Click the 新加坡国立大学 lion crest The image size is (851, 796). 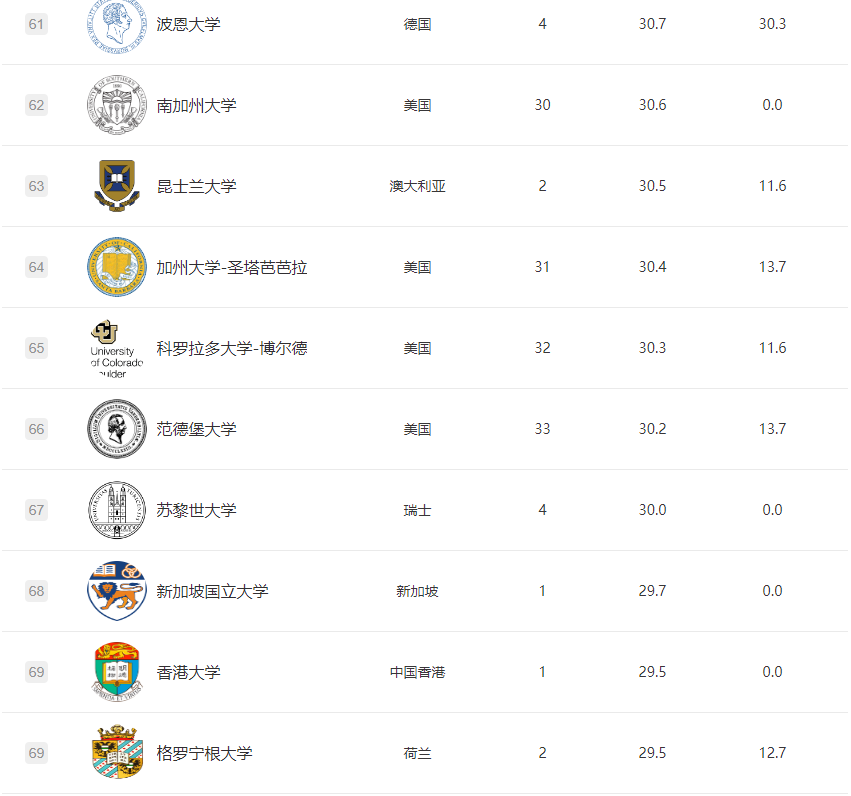tap(116, 591)
